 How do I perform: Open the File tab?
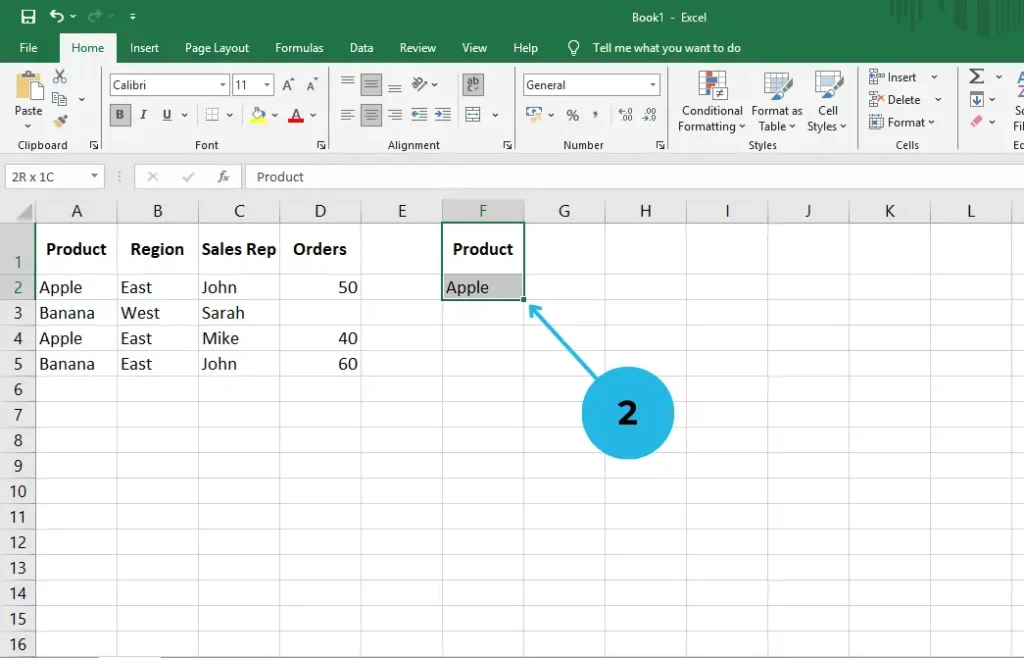[28, 48]
